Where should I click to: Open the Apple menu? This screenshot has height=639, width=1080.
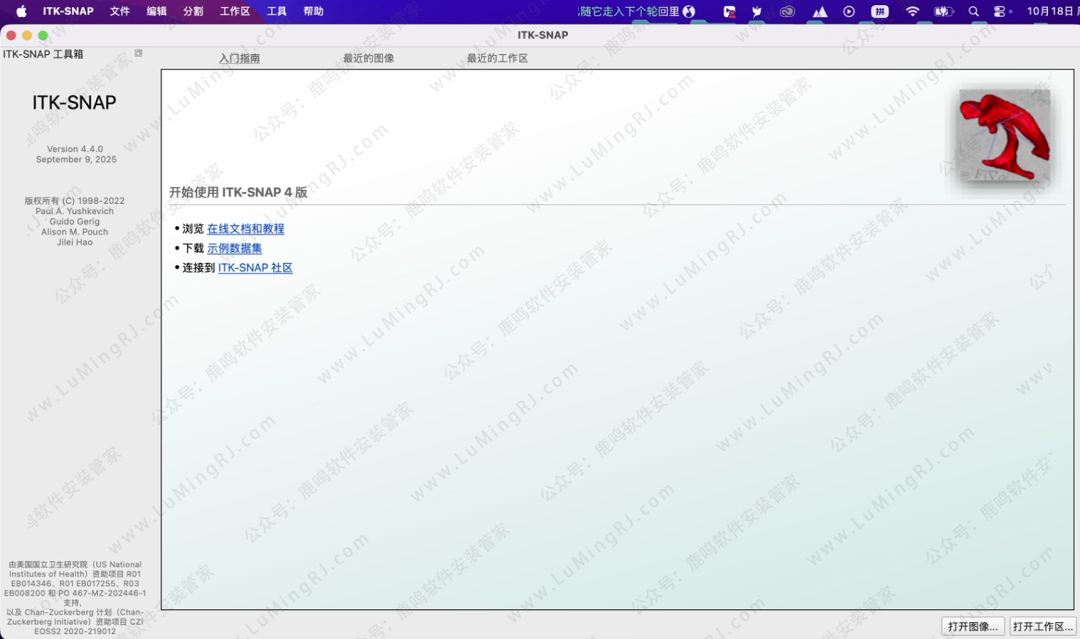tap(21, 11)
